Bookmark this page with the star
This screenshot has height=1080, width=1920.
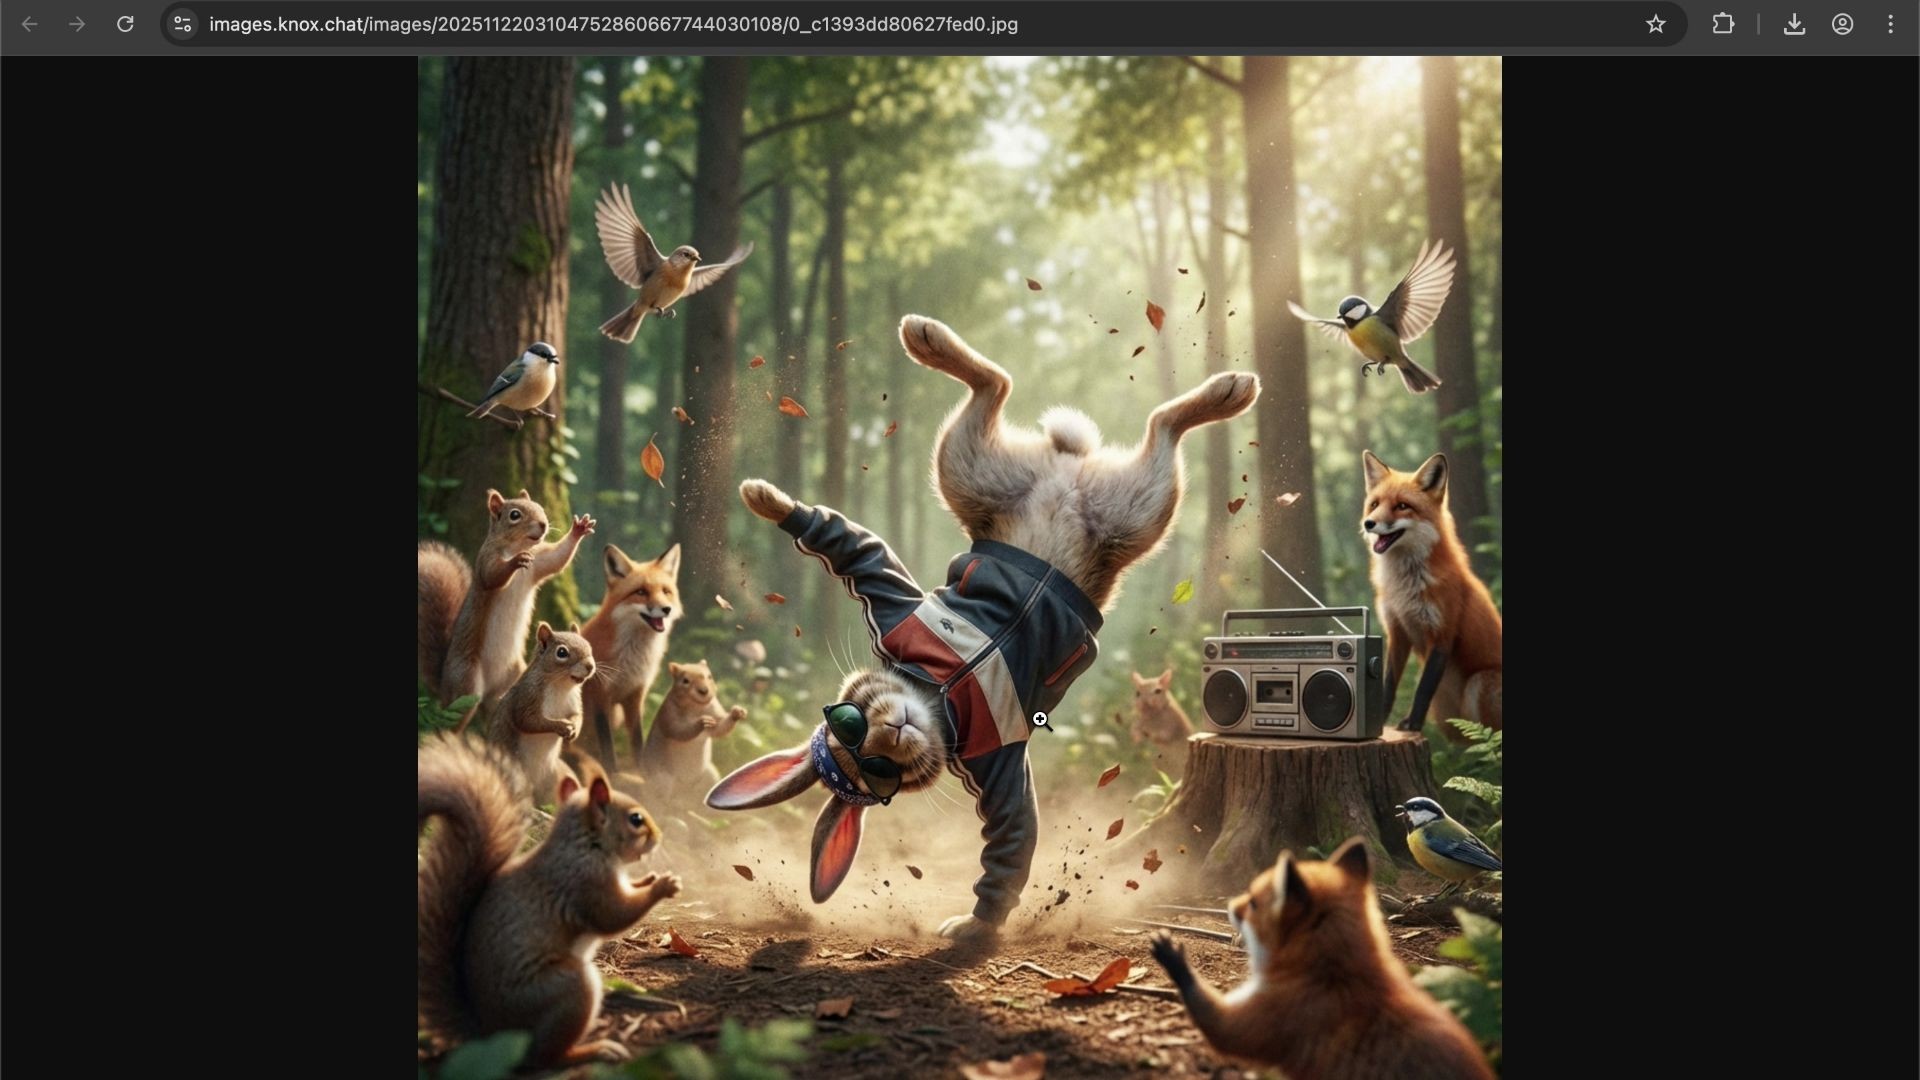1656,24
